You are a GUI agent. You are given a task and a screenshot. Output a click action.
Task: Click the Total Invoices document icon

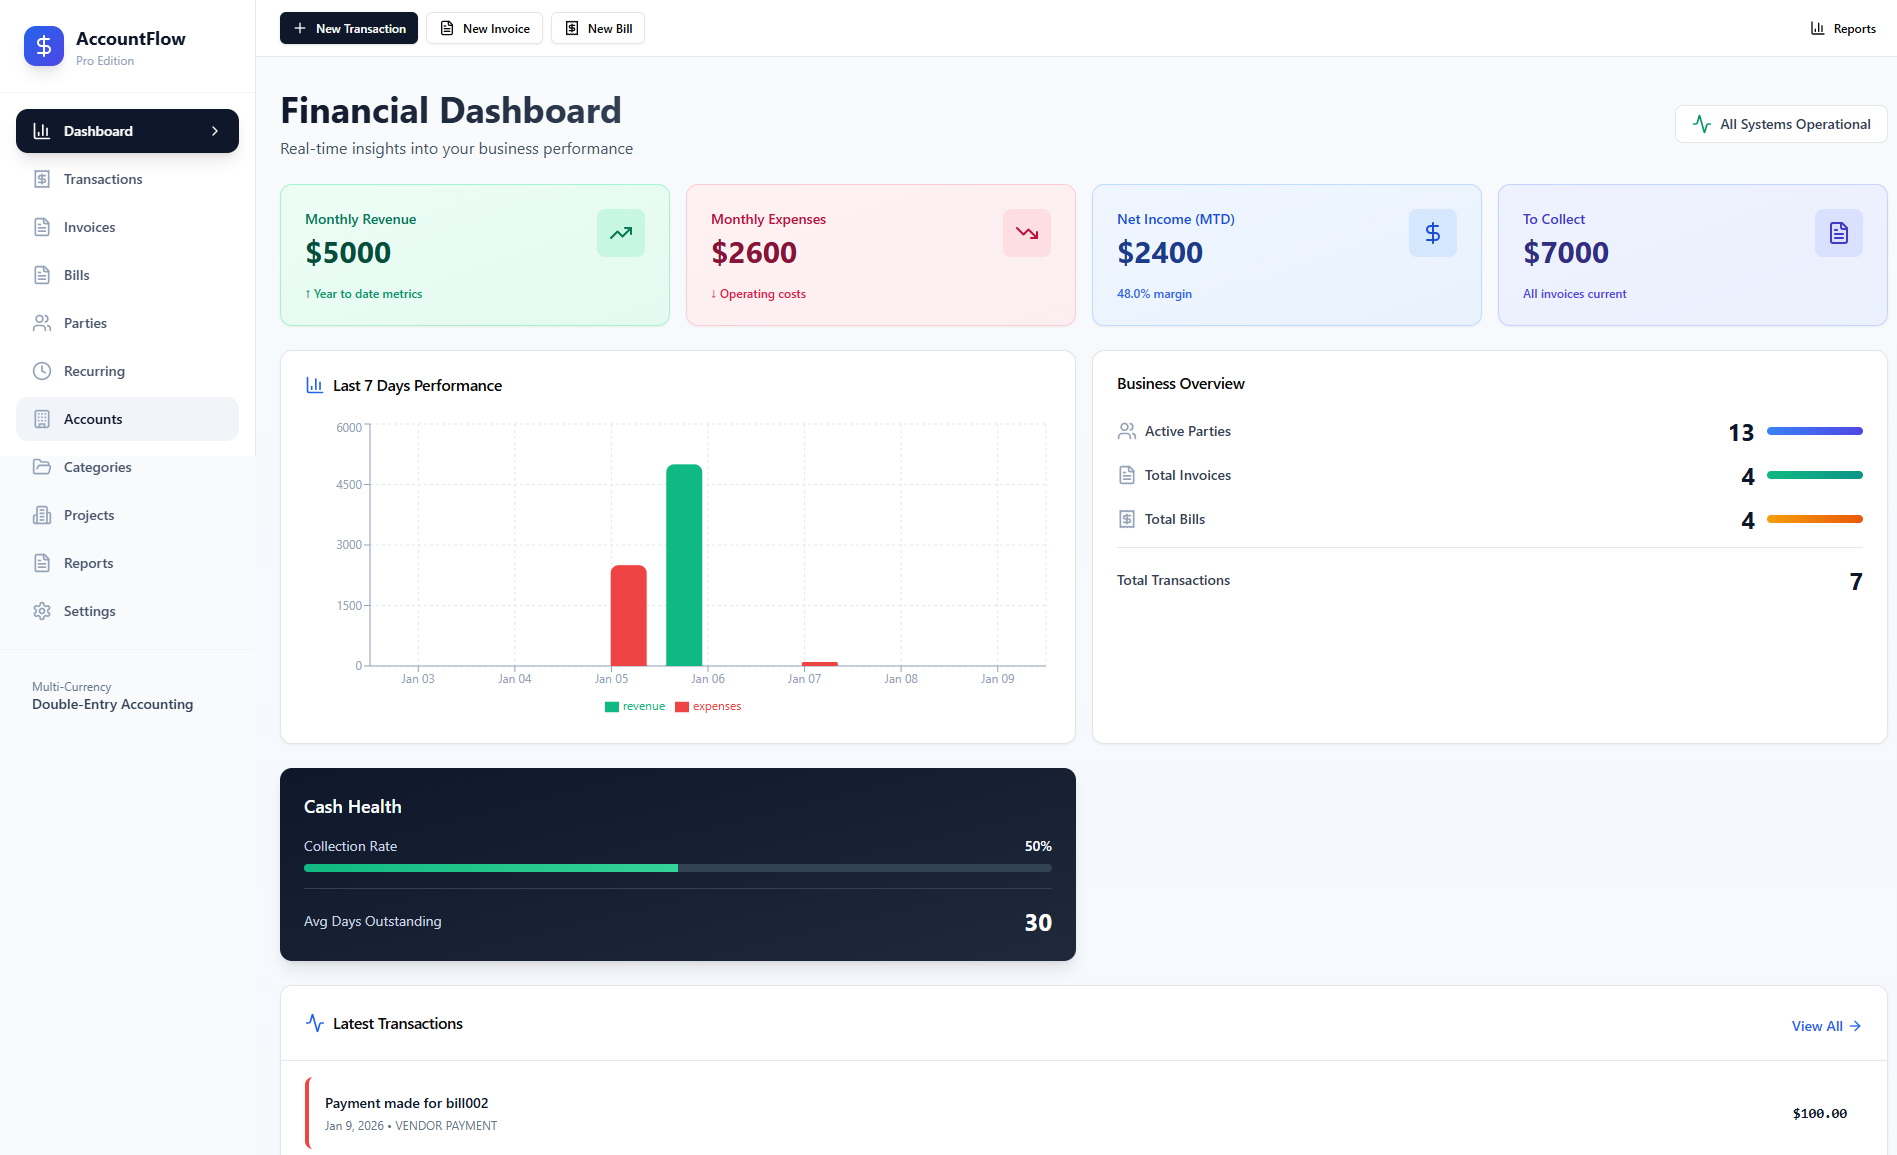(x=1127, y=475)
